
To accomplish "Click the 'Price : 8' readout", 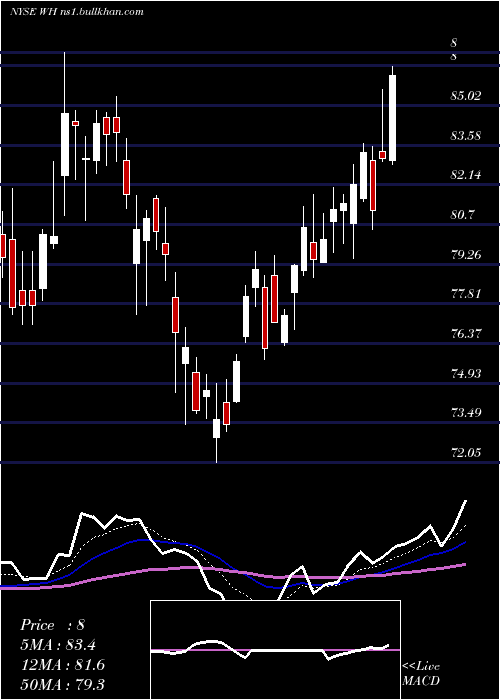I will [52, 625].
